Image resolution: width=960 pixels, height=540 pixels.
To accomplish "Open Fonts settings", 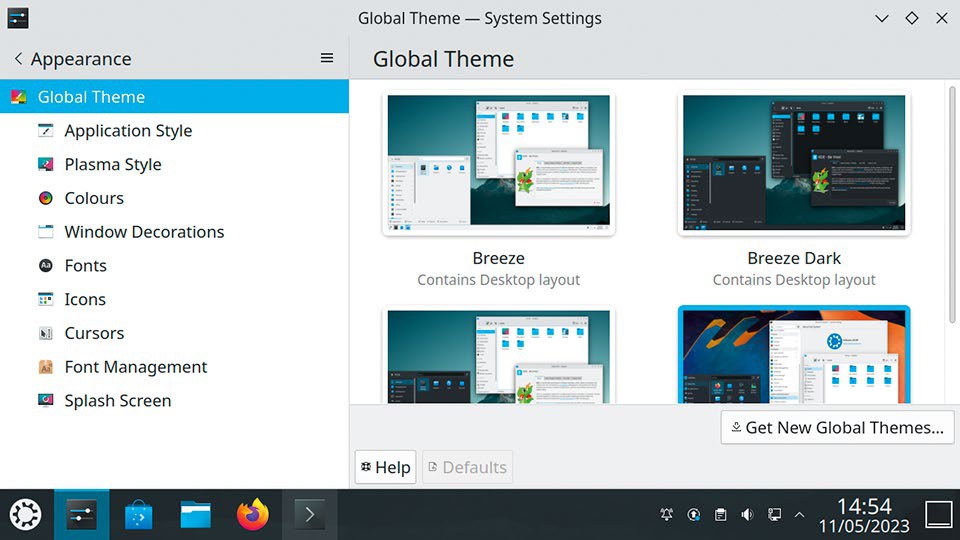I will [174, 265].
